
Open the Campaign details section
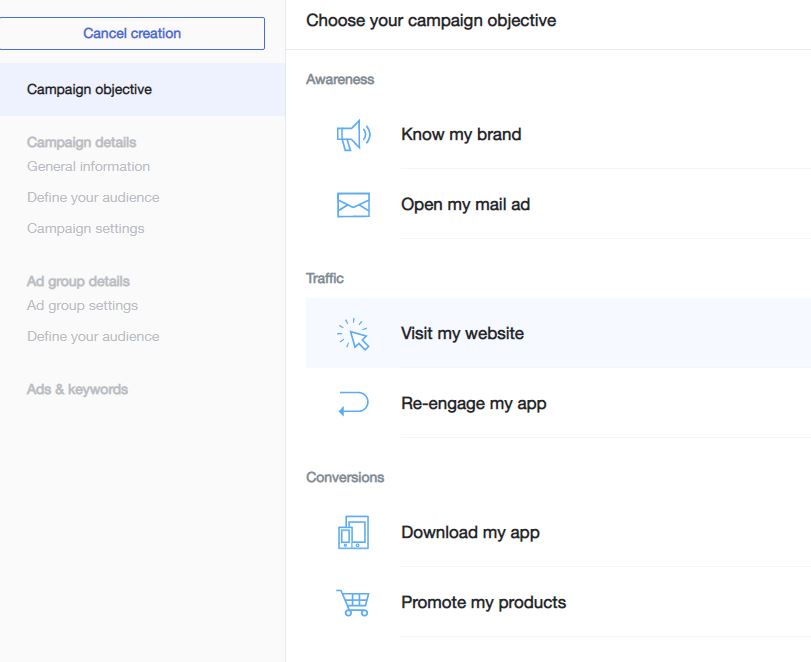coord(81,142)
